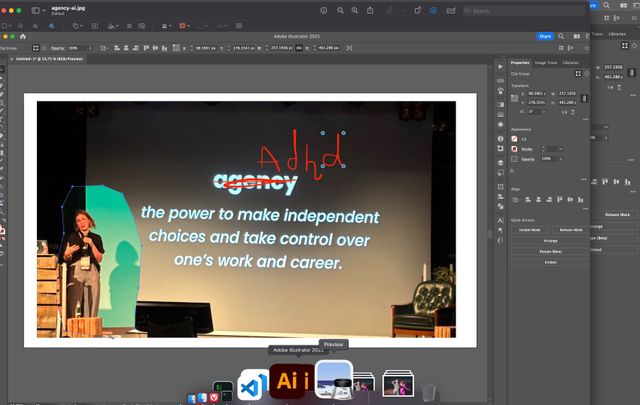
Task: Open Preview's Adjust Size tool
Action: point(142,26)
